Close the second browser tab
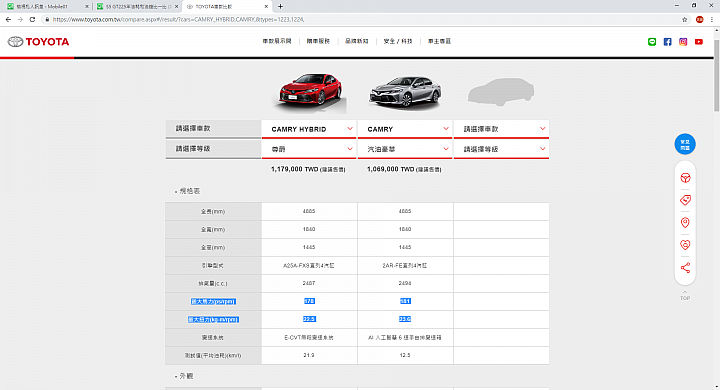The width and height of the screenshot is (720, 390). point(176,6)
